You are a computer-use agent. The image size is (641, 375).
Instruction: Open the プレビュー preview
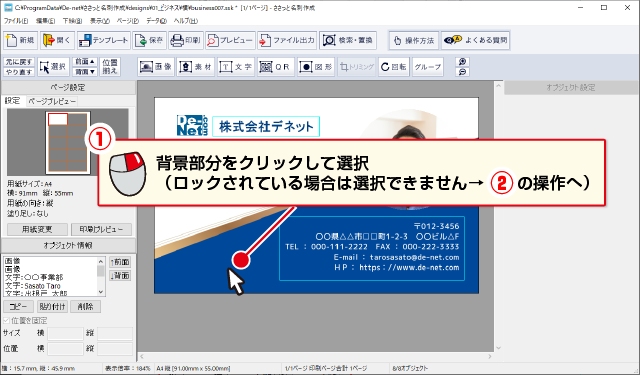coord(230,40)
